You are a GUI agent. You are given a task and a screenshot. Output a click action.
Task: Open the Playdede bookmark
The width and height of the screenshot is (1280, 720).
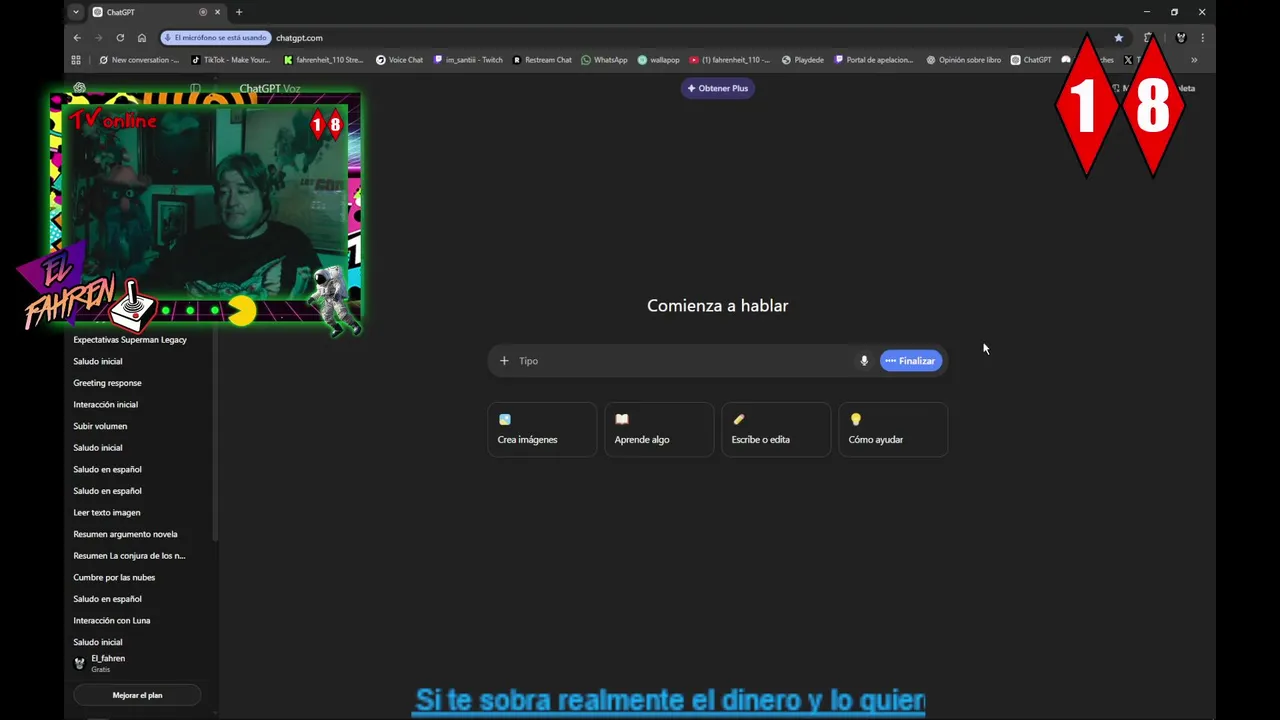(803, 60)
